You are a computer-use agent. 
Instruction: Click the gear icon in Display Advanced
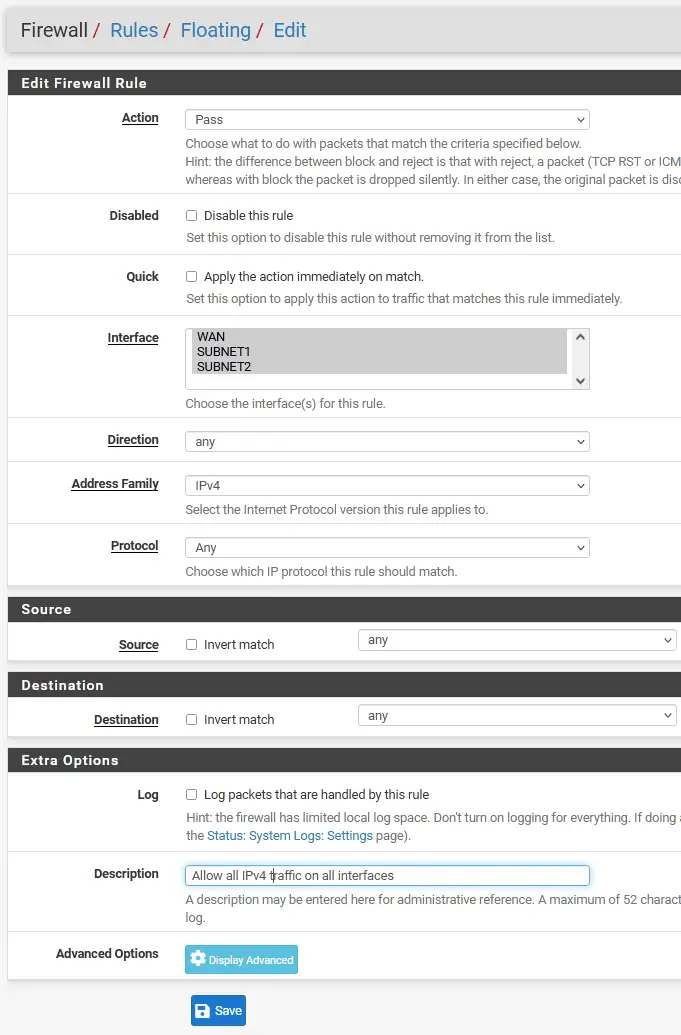tap(197, 960)
